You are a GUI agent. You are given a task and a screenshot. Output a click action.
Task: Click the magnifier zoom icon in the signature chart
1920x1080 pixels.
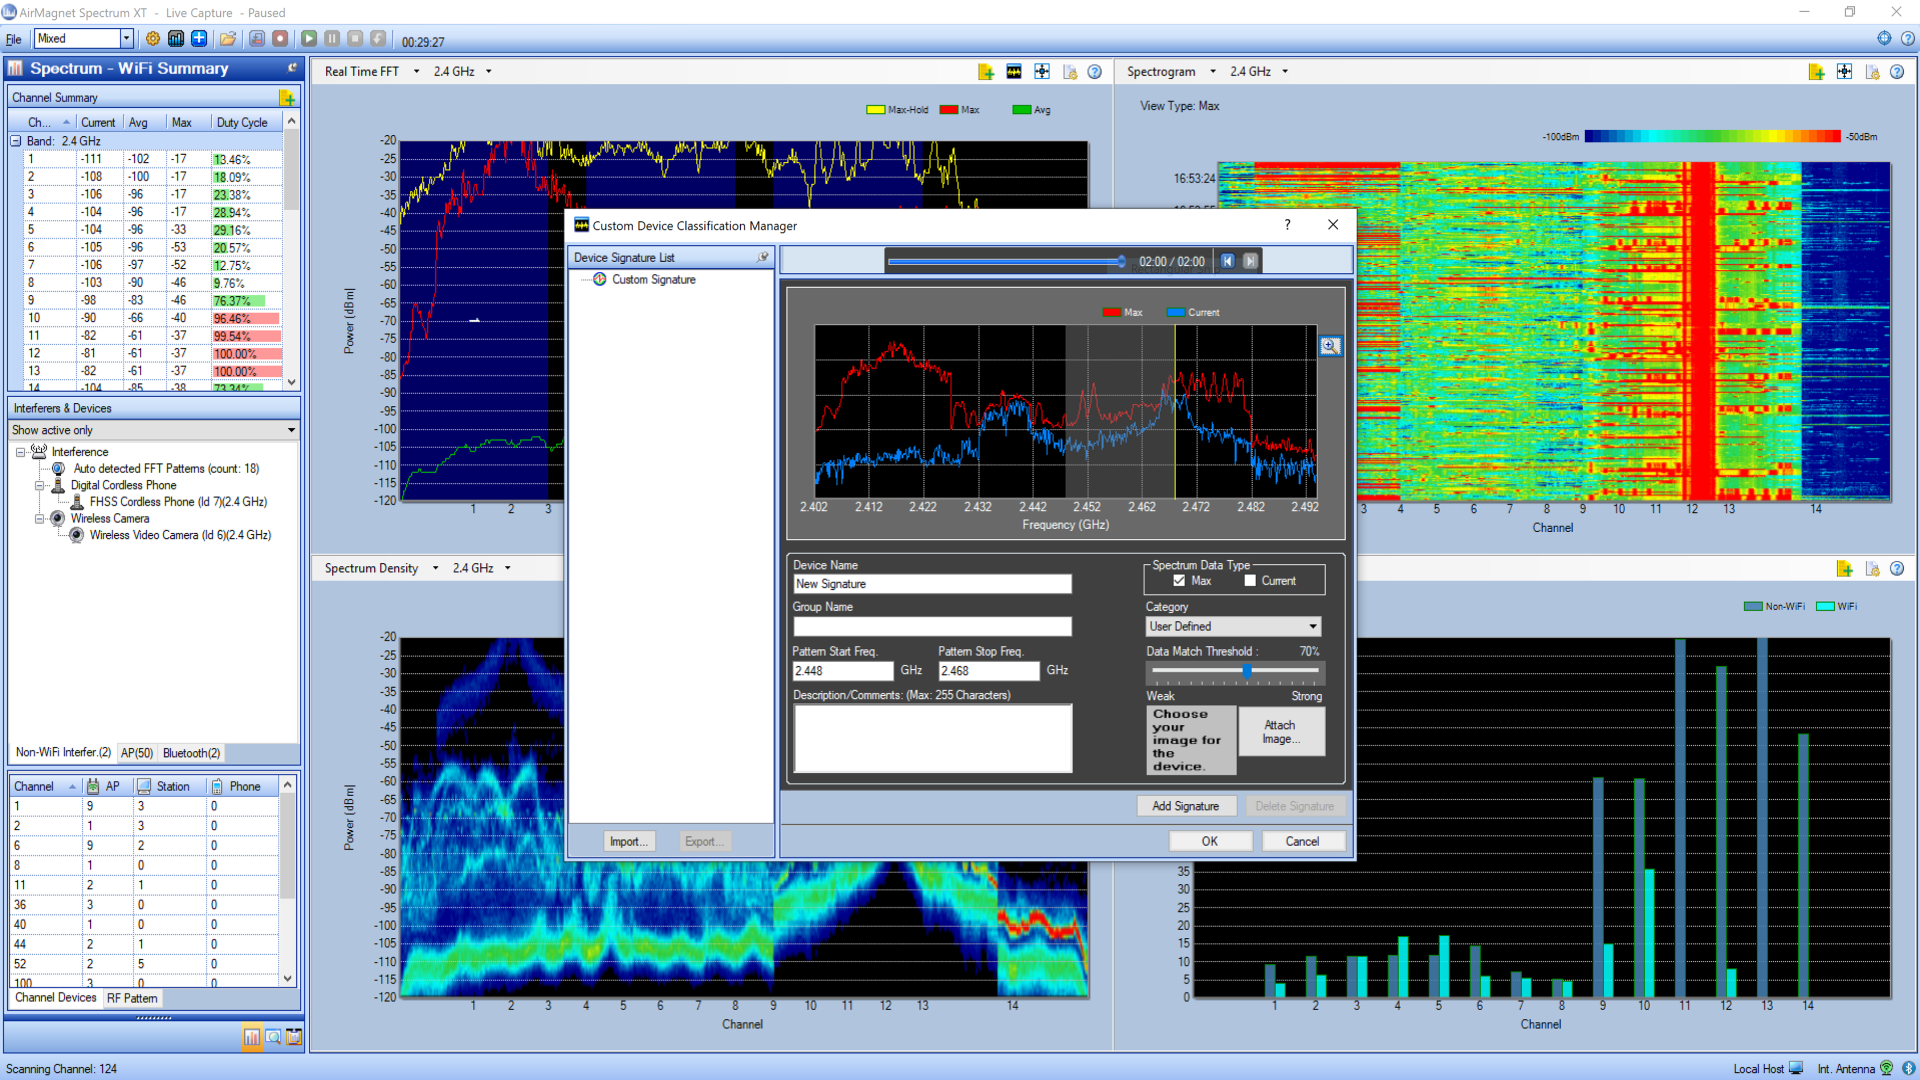[x=1330, y=346]
